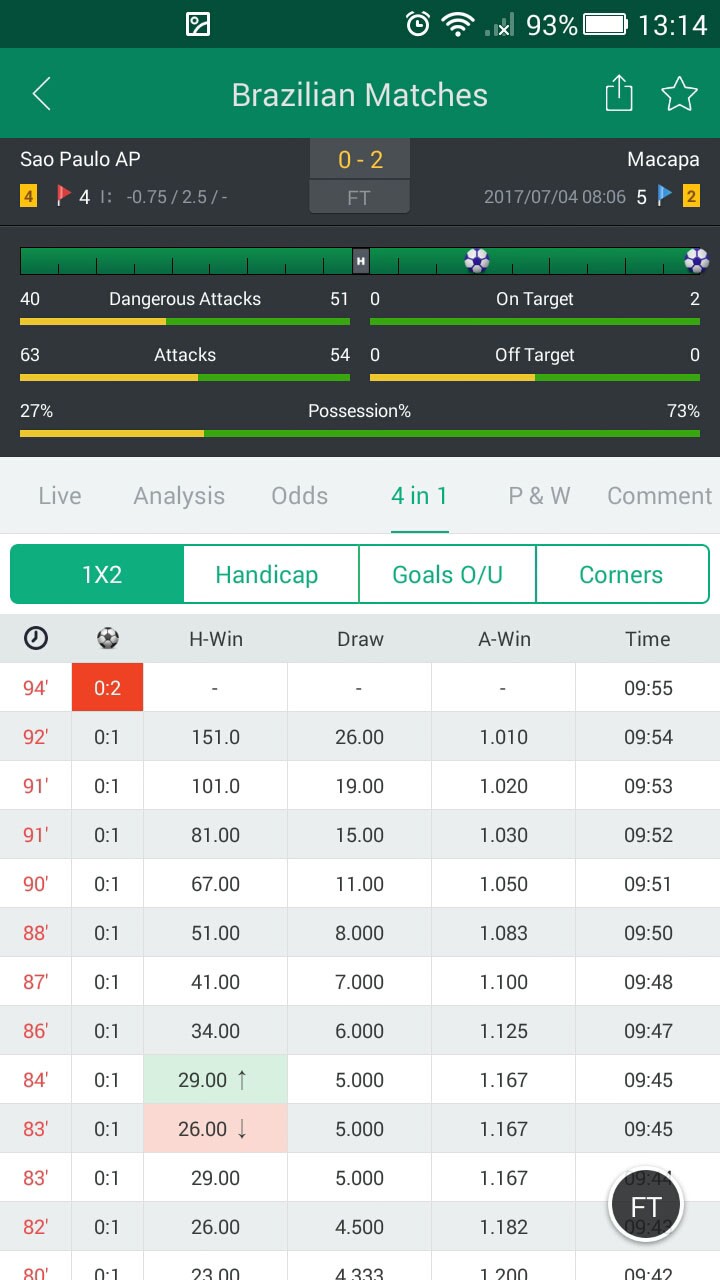The image size is (720, 1280).
Task: Tap the half-time H marker on timeline
Action: 361,261
